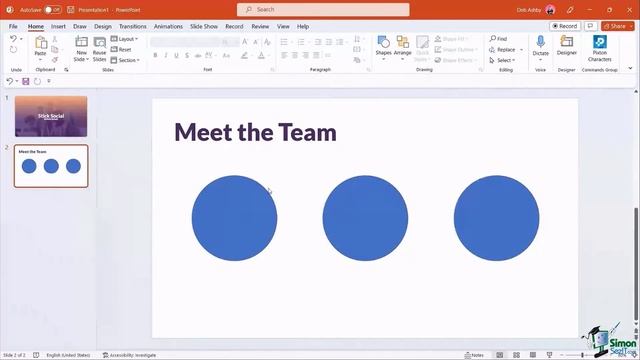Launch Pixton Characters add-in
The width and height of the screenshot is (640, 360).
600,48
